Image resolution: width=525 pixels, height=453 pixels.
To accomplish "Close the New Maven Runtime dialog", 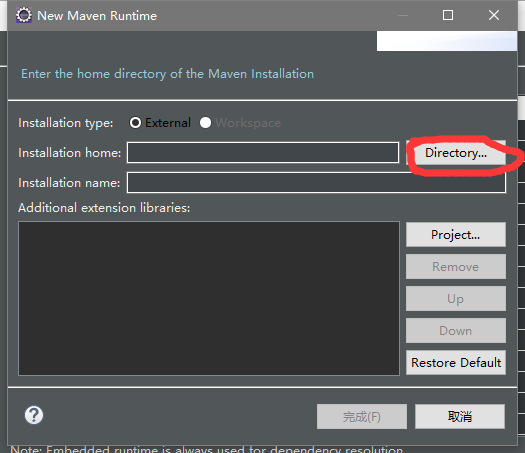I will 494,15.
